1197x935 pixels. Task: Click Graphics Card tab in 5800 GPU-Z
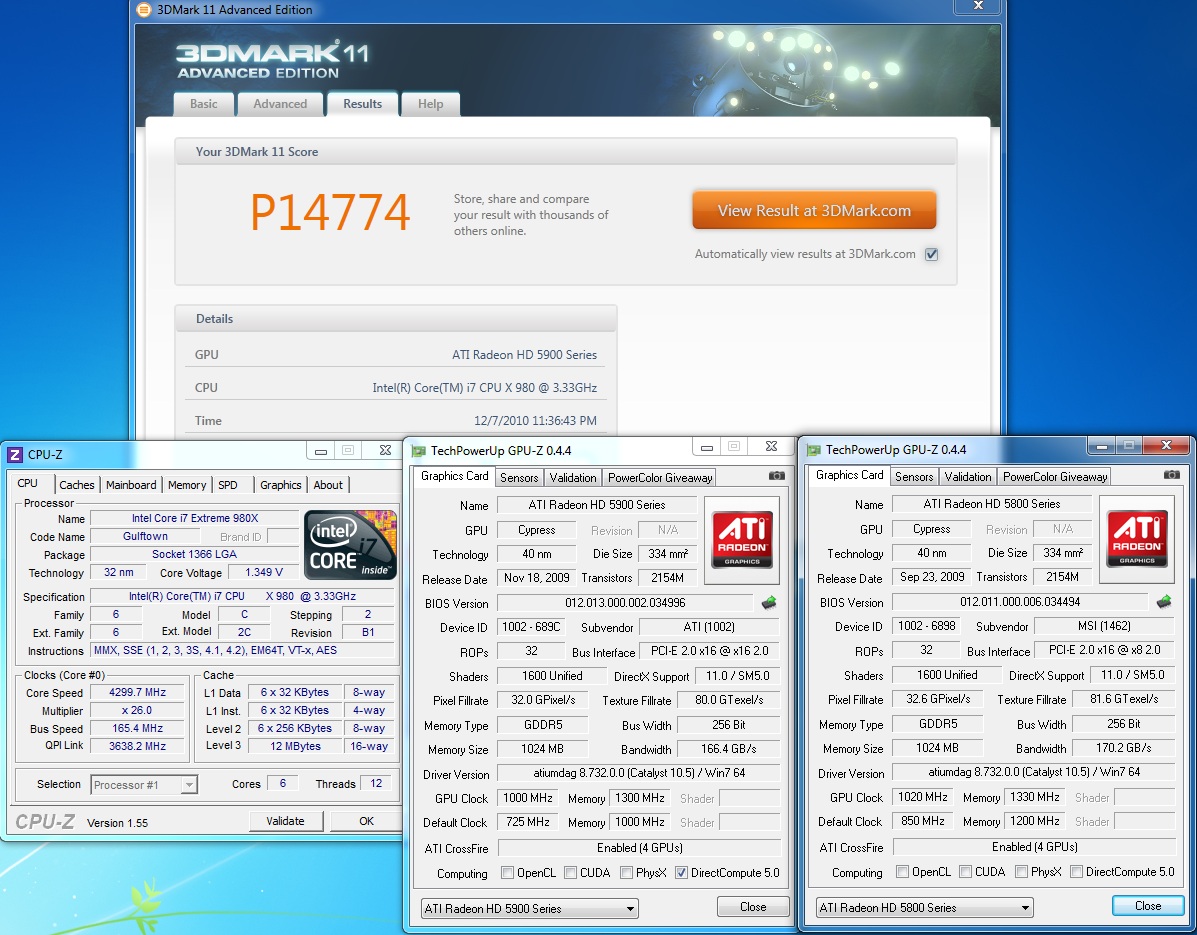click(850, 475)
